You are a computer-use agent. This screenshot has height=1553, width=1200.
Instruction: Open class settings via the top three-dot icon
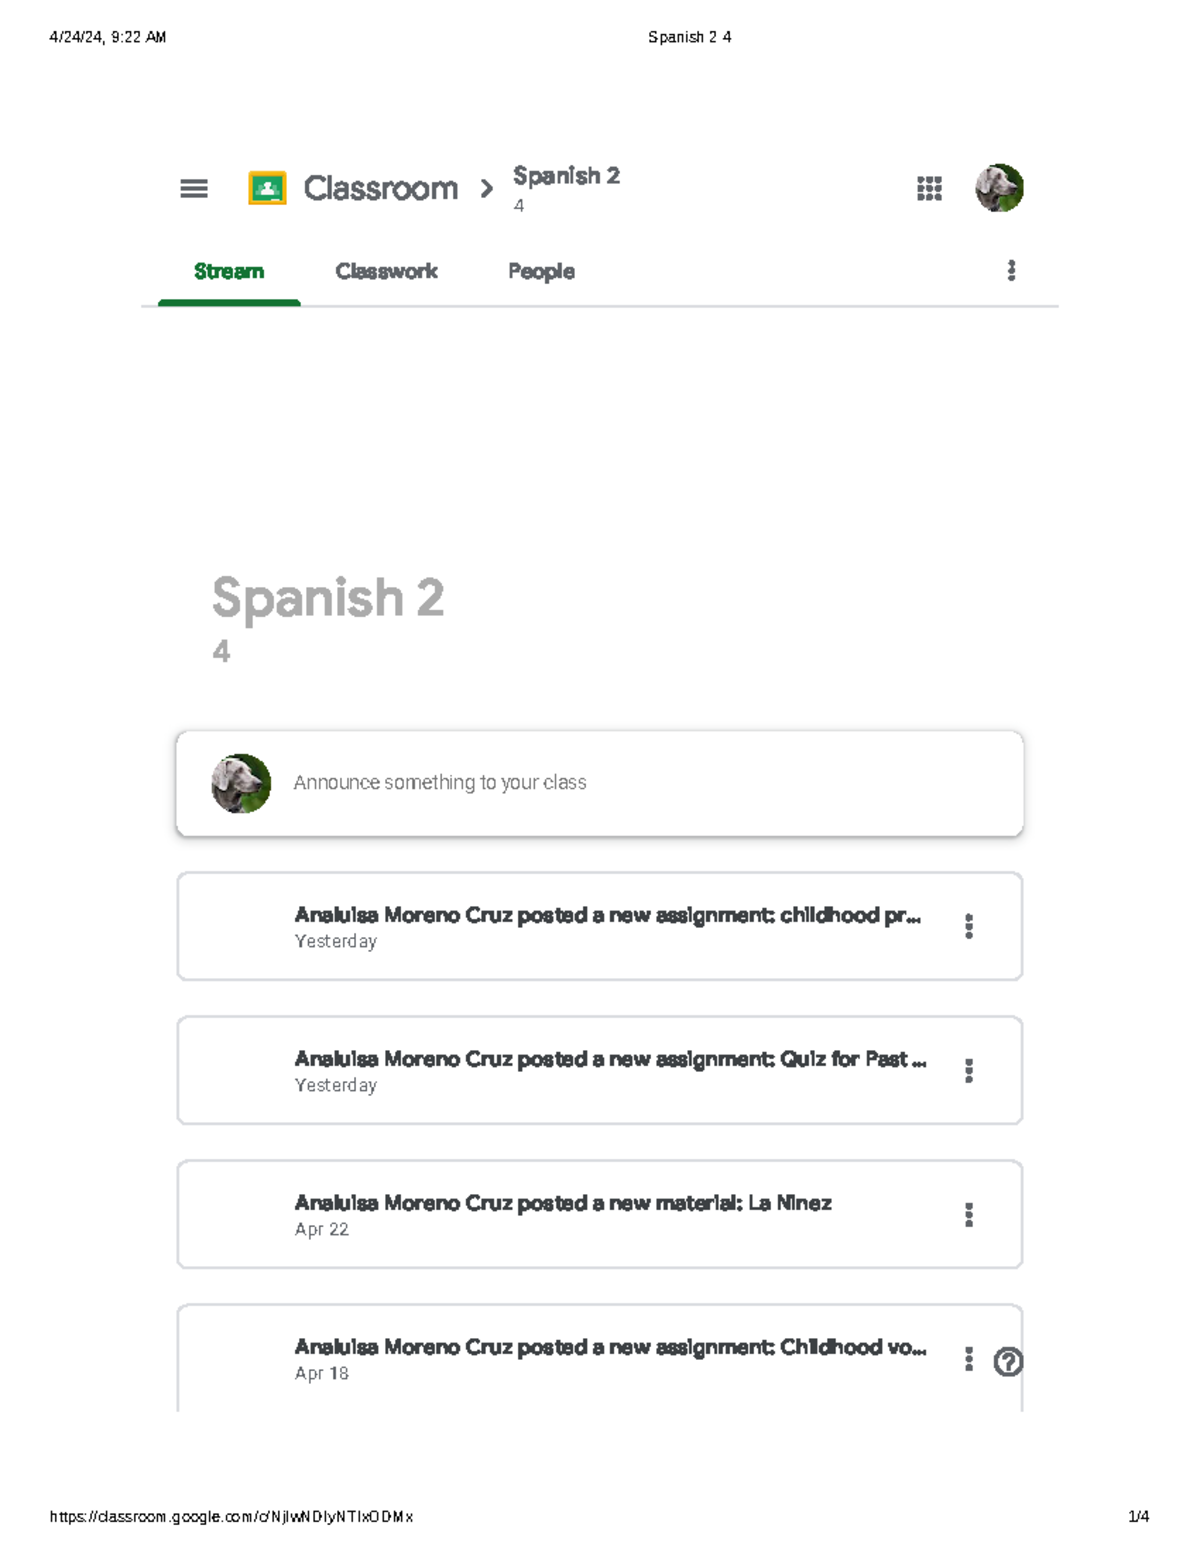tap(1012, 271)
